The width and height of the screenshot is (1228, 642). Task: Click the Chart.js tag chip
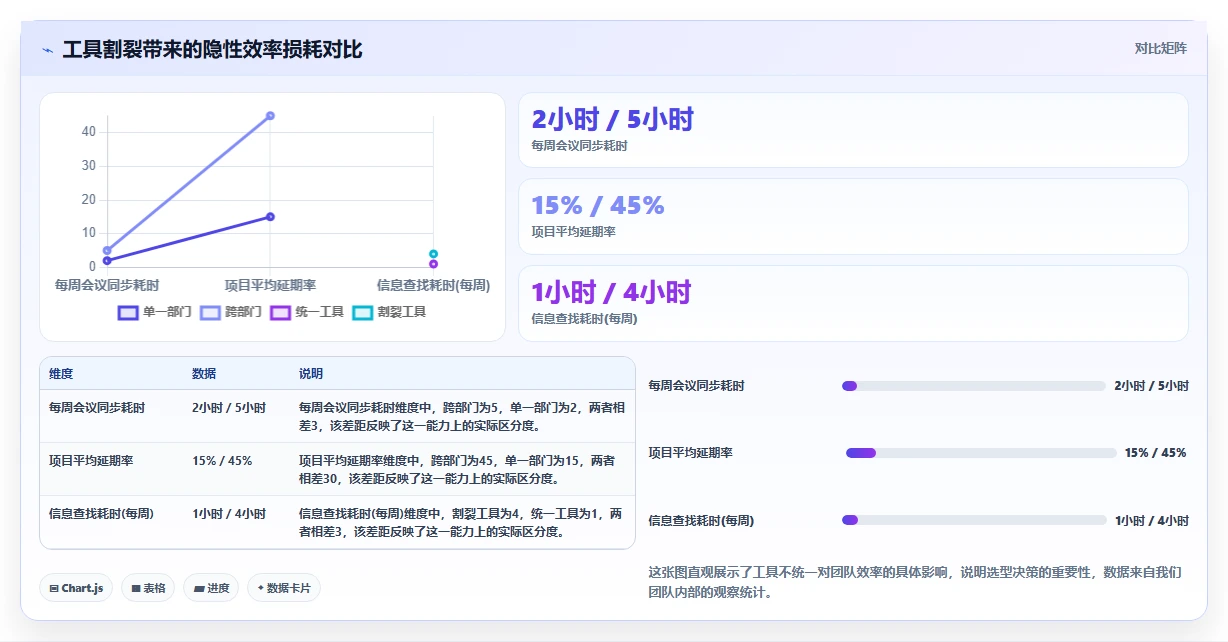pyautogui.click(x=77, y=588)
